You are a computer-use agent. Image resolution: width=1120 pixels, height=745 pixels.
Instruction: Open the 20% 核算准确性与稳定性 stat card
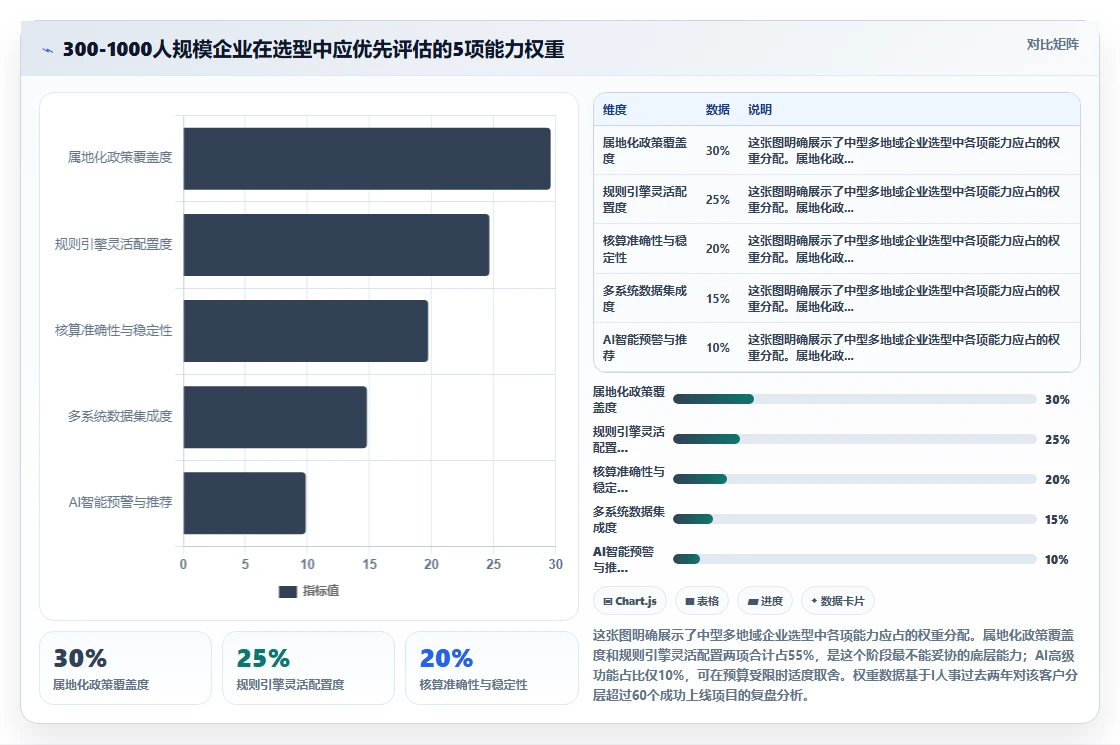(x=491, y=668)
